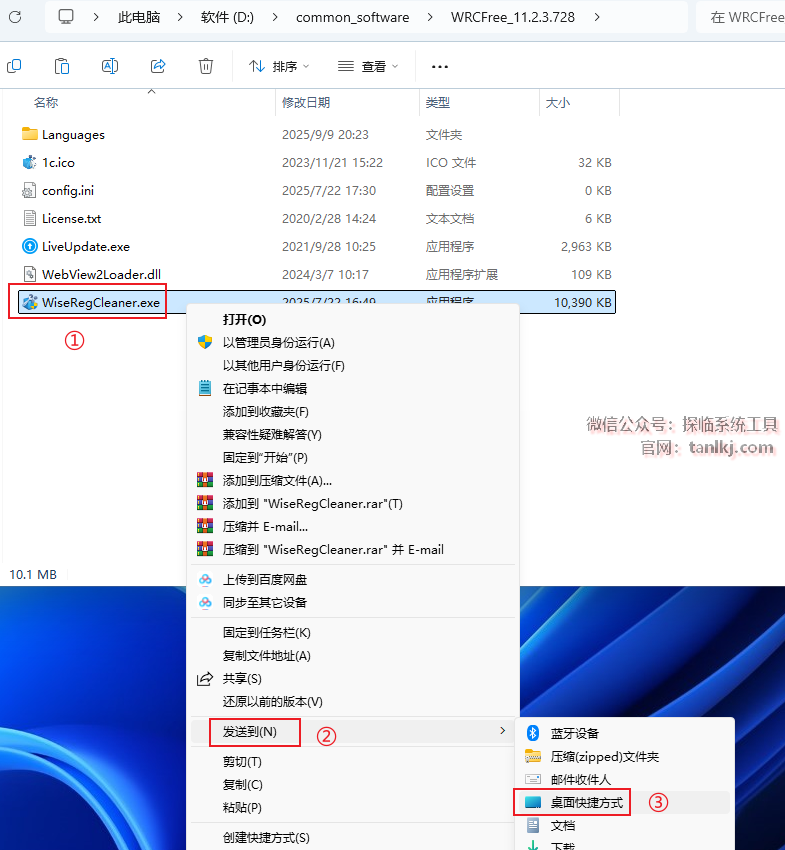Choose 以管理员身份运行(A) in context menu
The height and width of the screenshot is (850, 785).
(x=353, y=342)
